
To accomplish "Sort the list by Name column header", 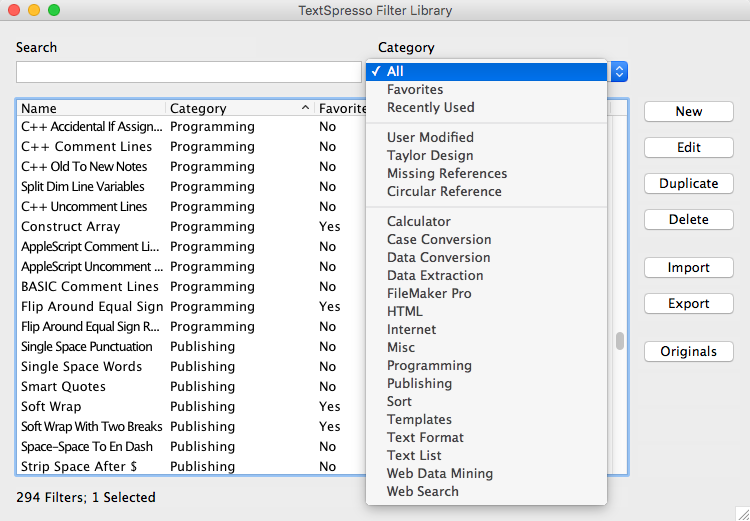I will (x=92, y=109).
